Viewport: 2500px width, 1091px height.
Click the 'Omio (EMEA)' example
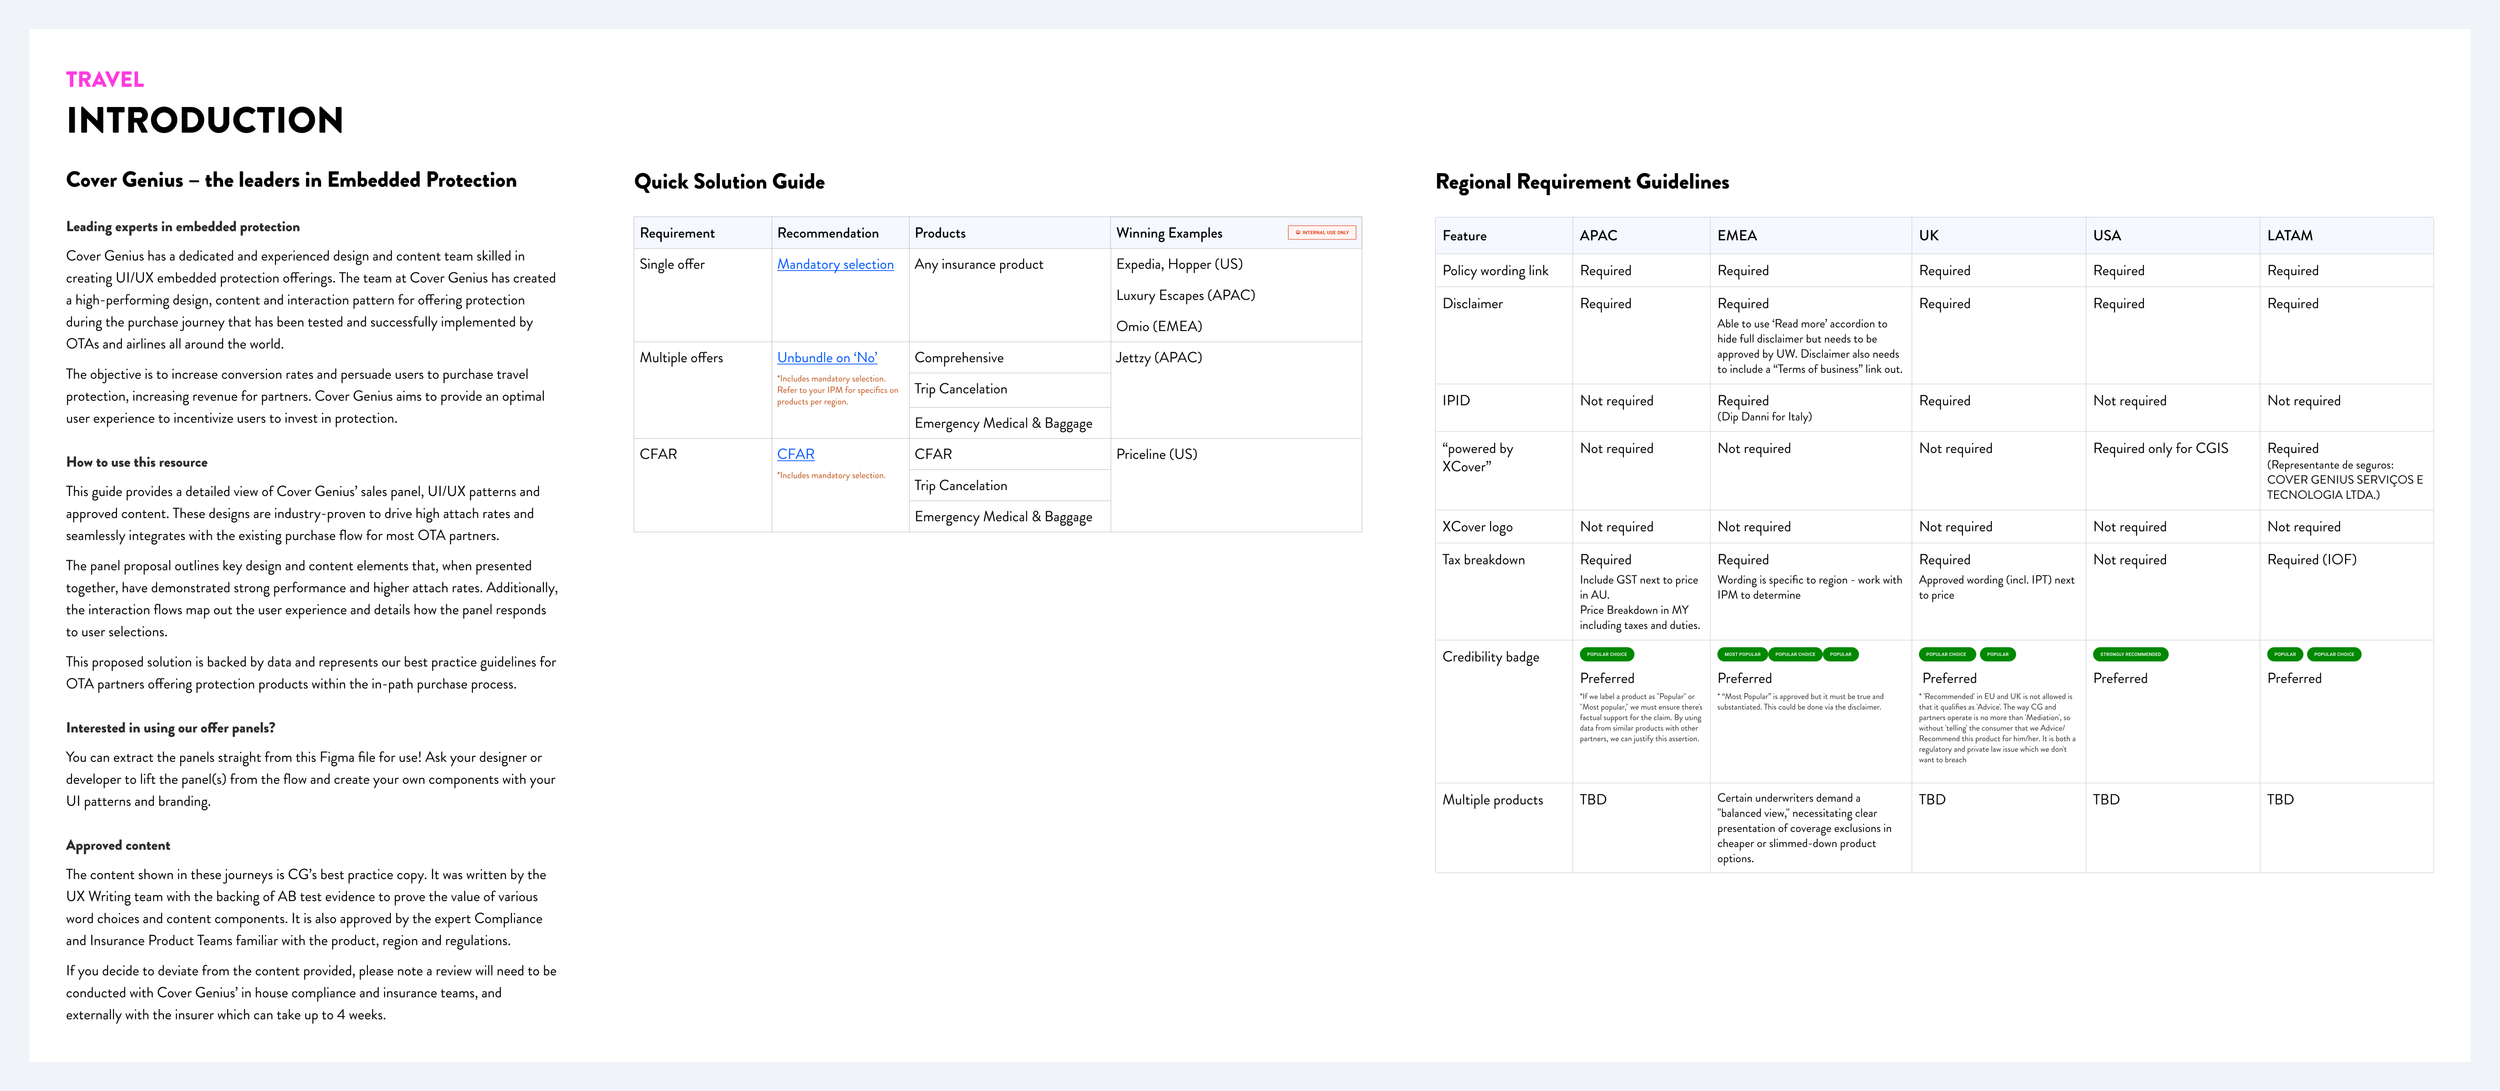[x=1159, y=326]
